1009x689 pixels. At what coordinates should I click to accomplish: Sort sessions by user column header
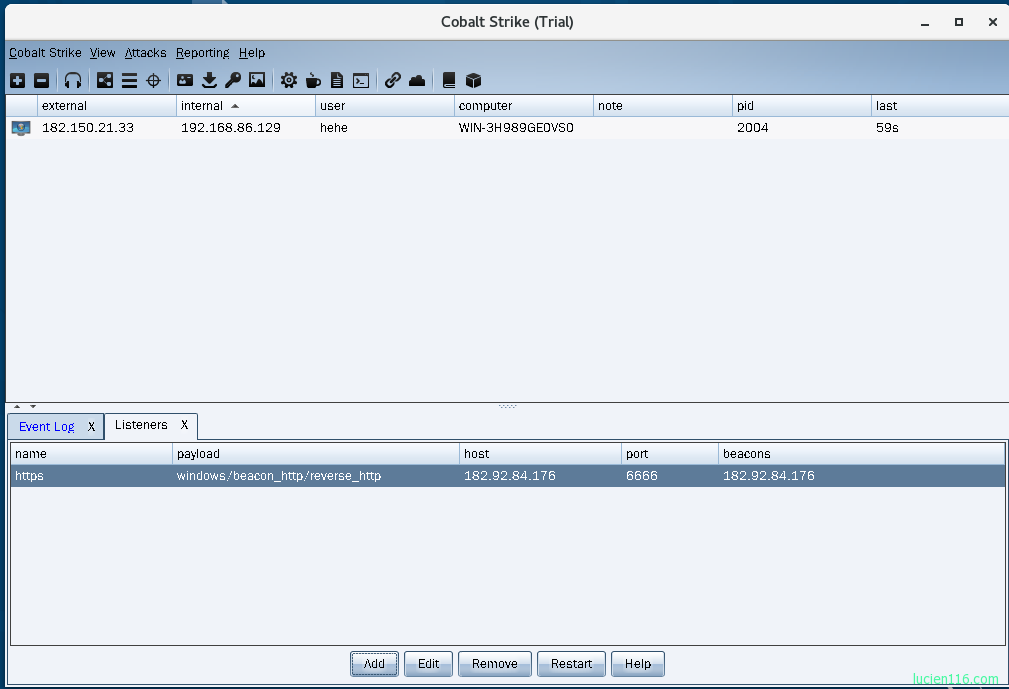(385, 106)
